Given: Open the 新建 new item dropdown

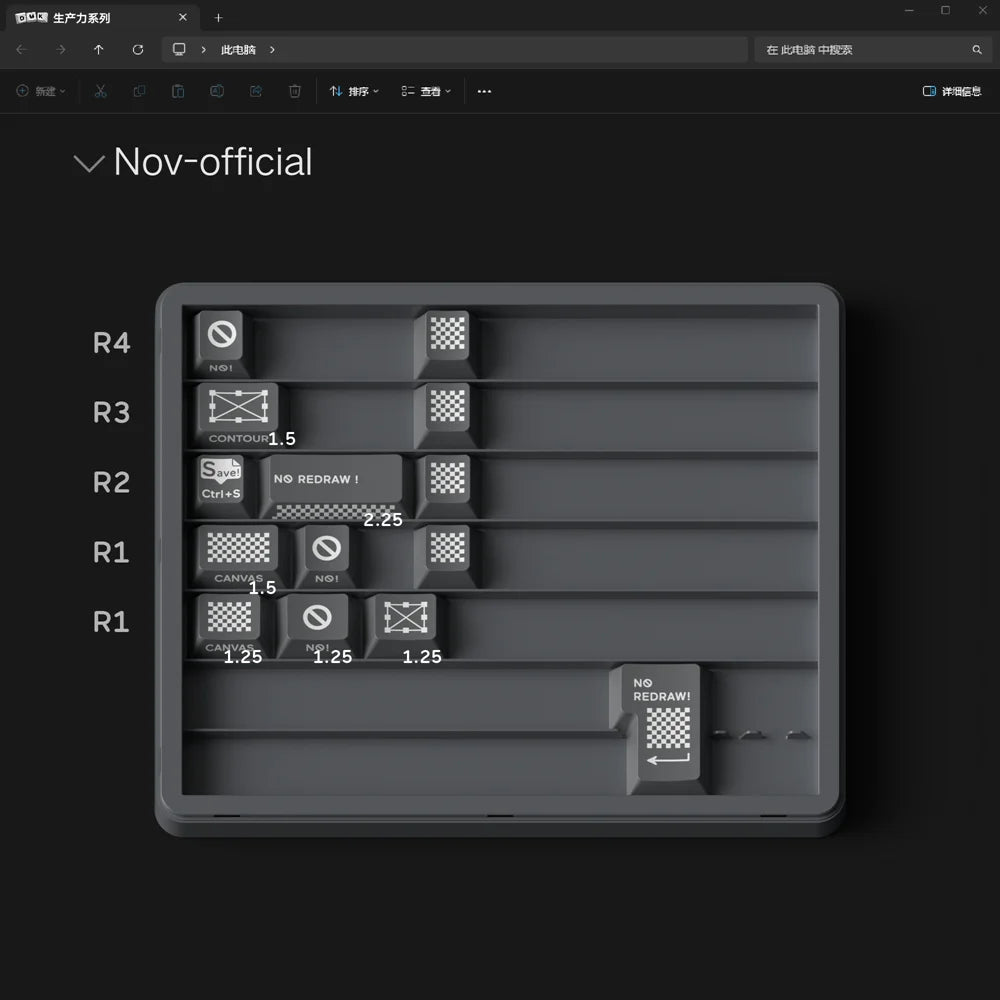Looking at the screenshot, I should 41,91.
